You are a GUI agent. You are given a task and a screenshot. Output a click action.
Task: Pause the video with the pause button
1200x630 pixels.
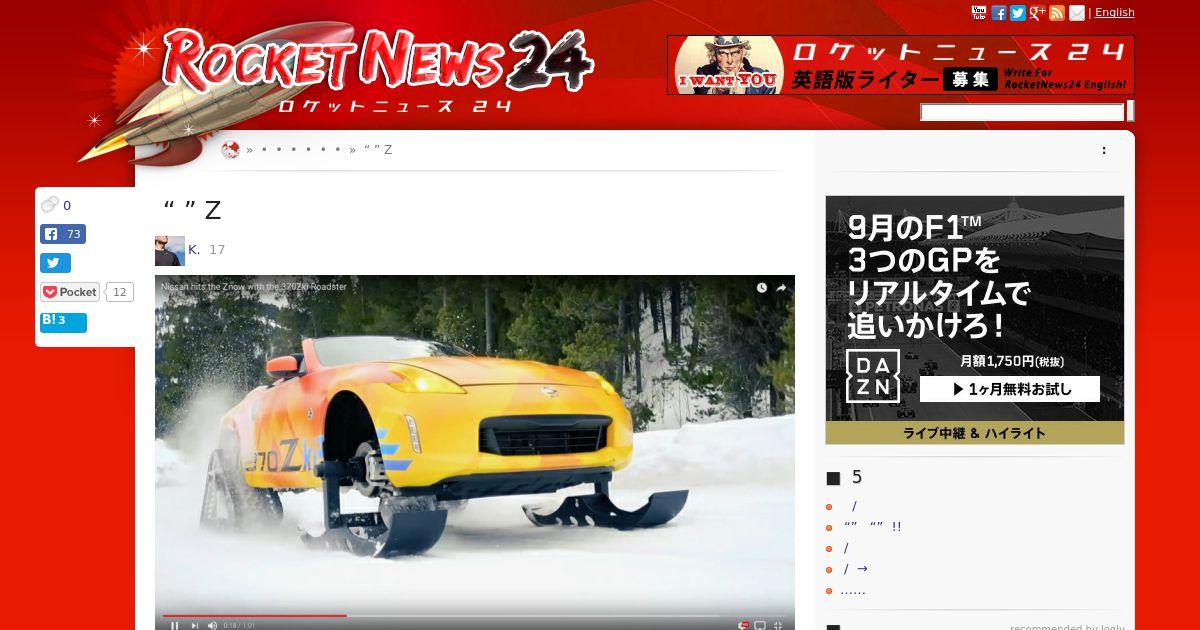coord(174,626)
